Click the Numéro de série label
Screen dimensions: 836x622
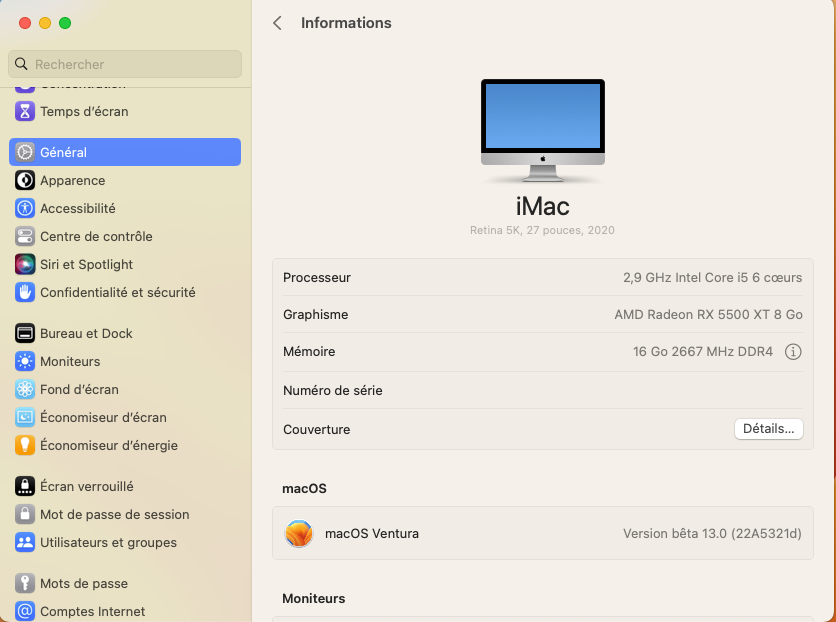tap(333, 390)
